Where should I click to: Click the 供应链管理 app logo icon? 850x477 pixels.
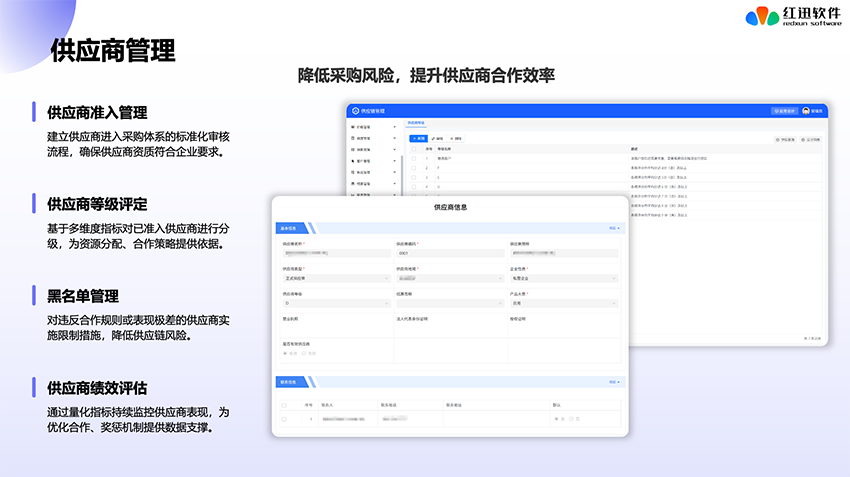[354, 110]
